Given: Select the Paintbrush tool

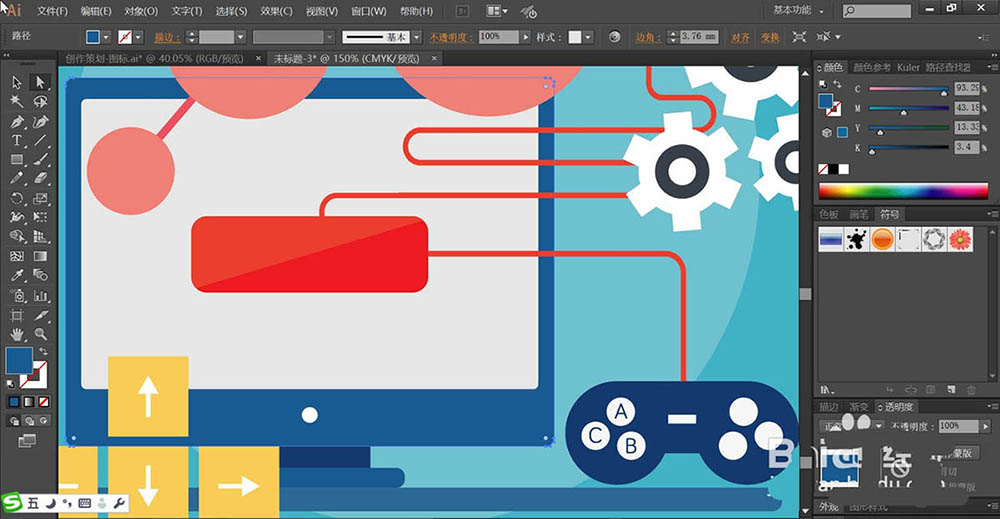Looking at the screenshot, I should [x=40, y=159].
